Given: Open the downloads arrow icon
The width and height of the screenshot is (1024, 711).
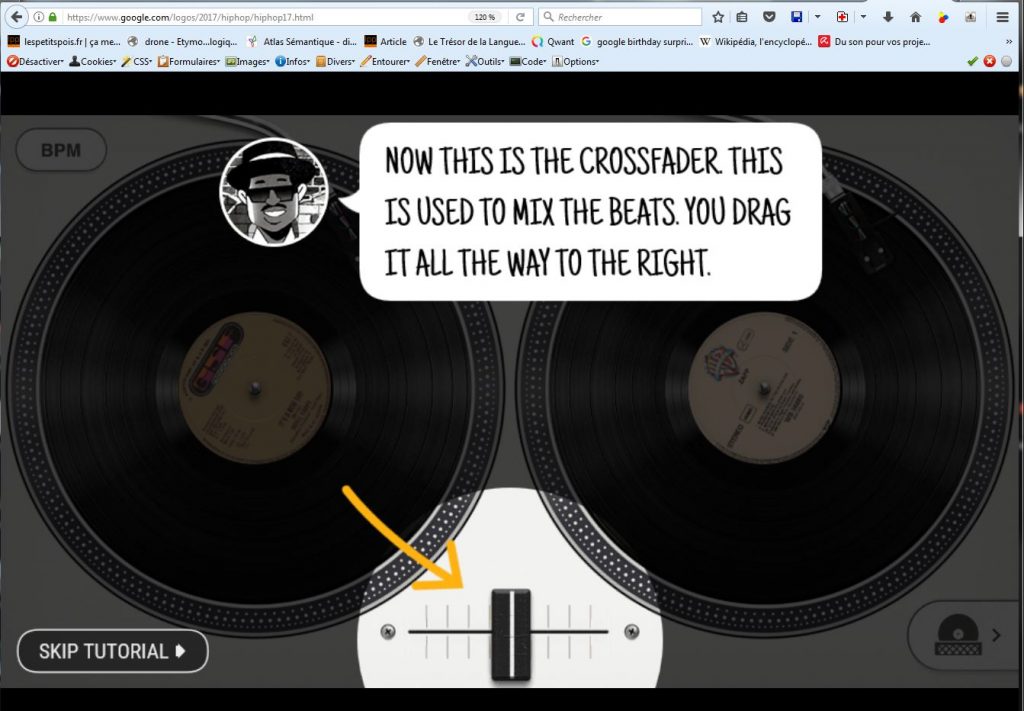Looking at the screenshot, I should point(887,17).
